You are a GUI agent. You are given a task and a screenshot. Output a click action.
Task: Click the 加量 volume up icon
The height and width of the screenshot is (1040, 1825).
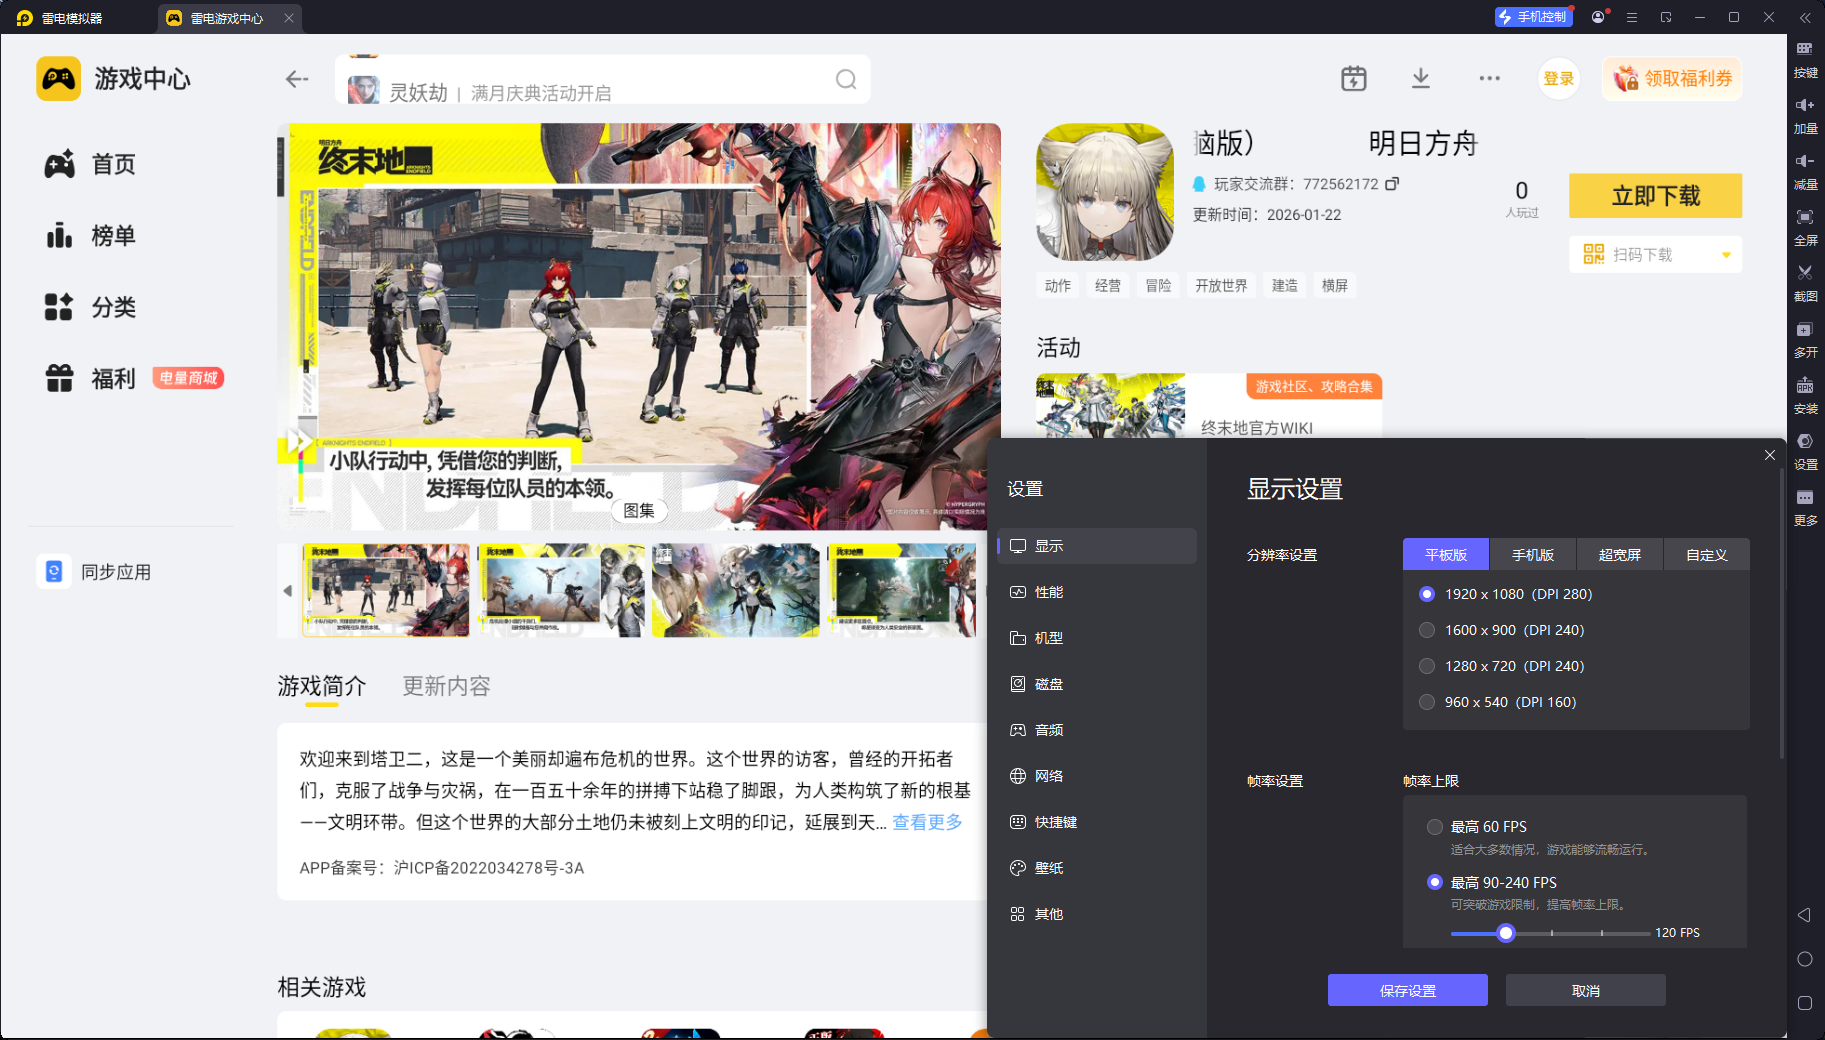pyautogui.click(x=1805, y=105)
